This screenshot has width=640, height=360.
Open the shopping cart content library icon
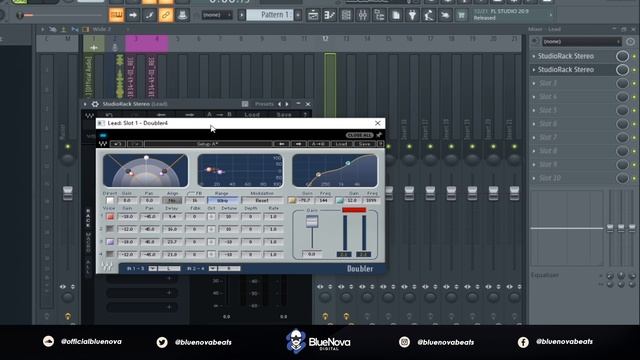point(461,15)
